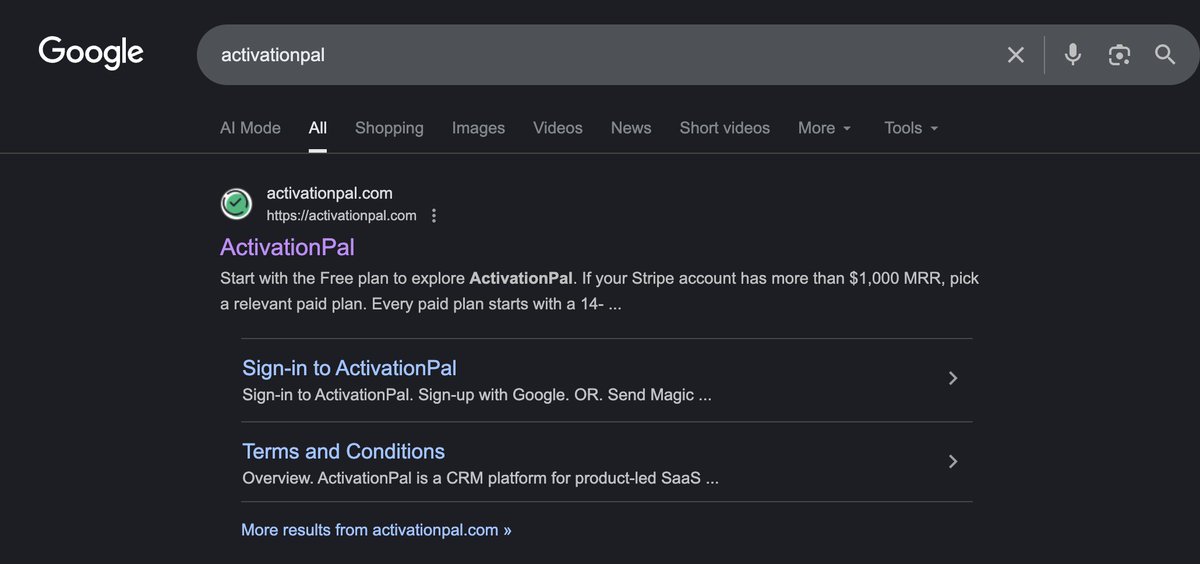
Task: Open the three-dot menu beside activationpal.com URL
Action: (434, 216)
